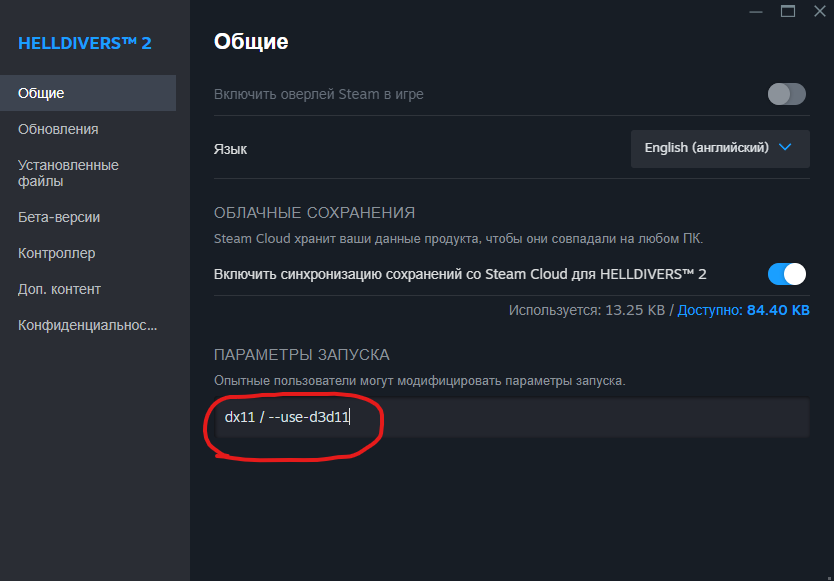Open the Конфиденциальность sidebar item
Screen dimensions: 834x581
88,325
